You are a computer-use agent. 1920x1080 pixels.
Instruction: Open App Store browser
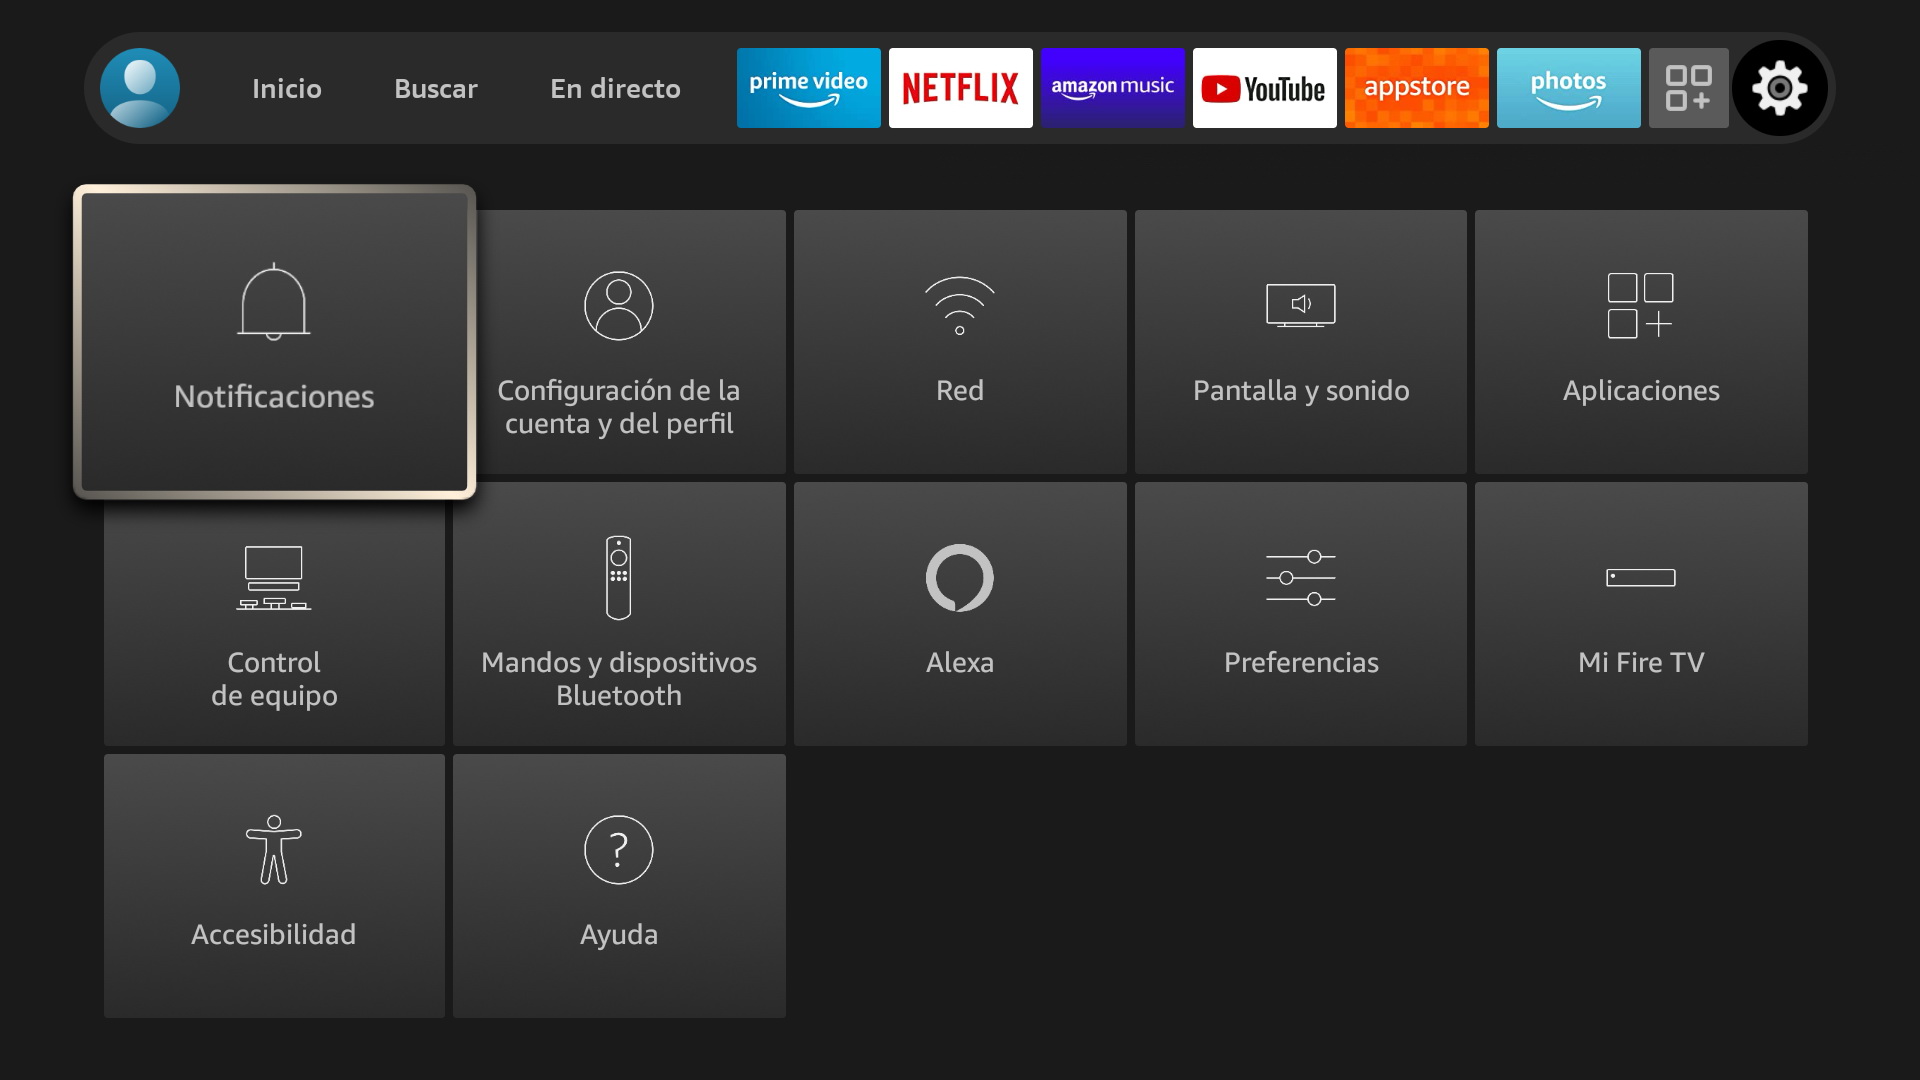(x=1414, y=88)
